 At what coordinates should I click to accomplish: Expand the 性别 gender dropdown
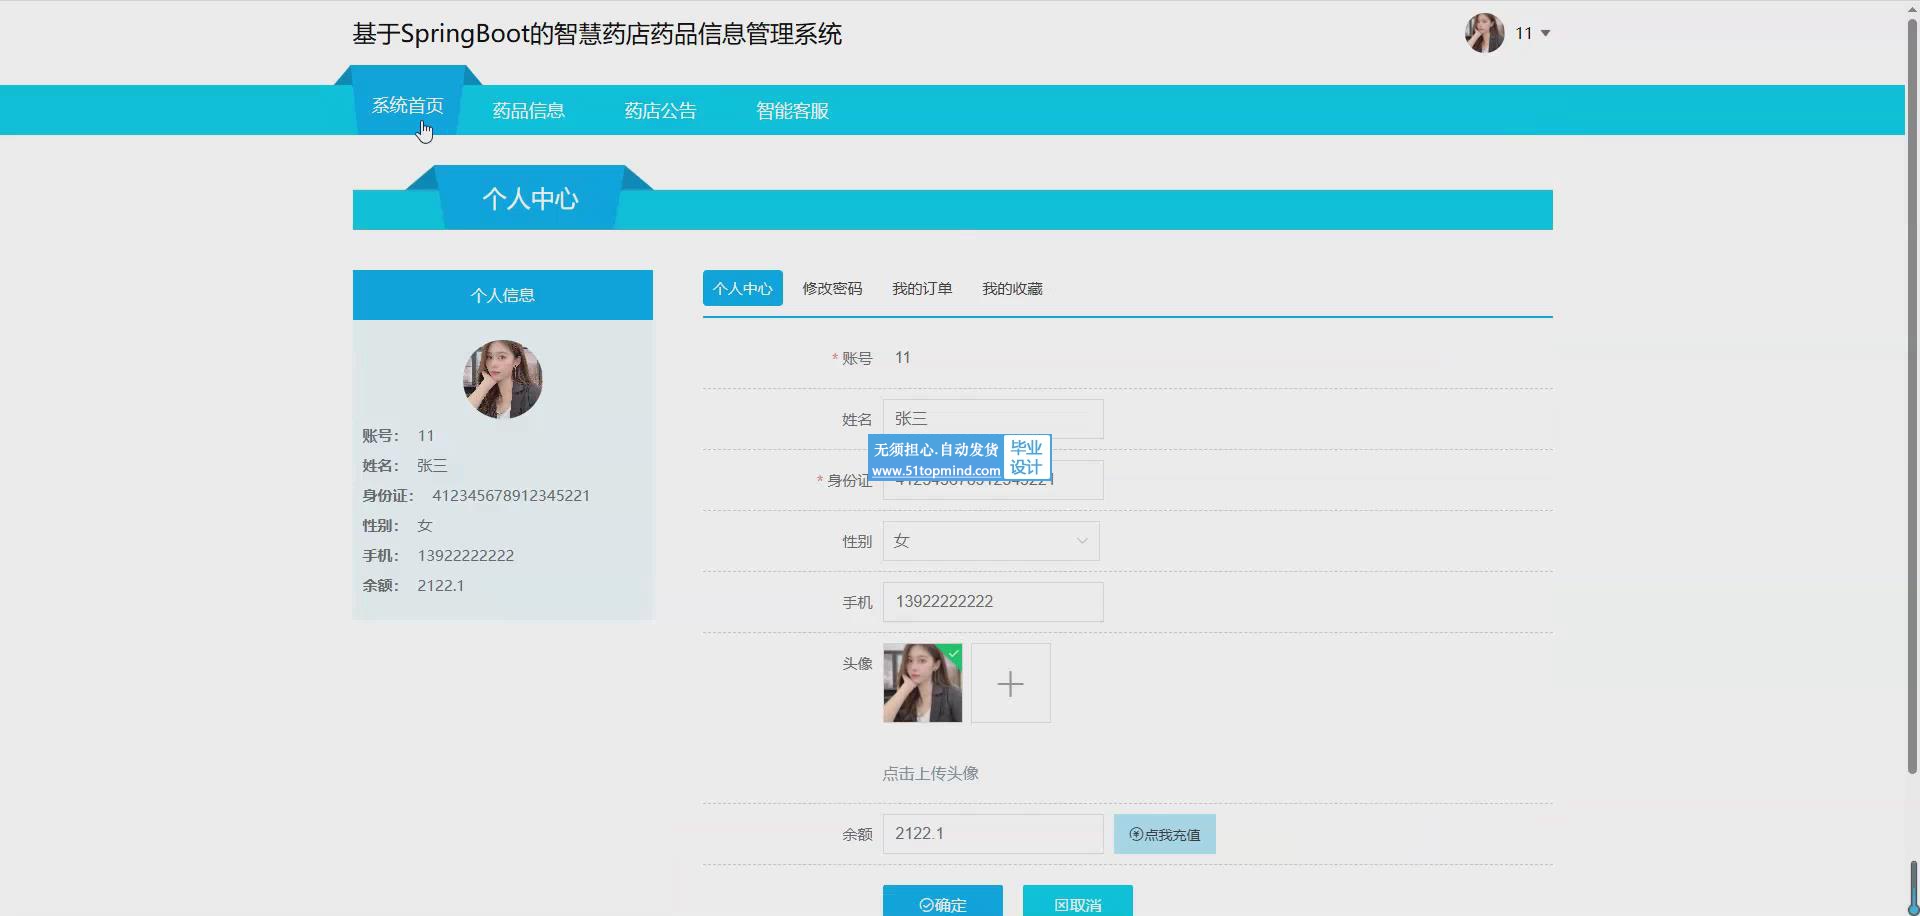[x=990, y=541]
